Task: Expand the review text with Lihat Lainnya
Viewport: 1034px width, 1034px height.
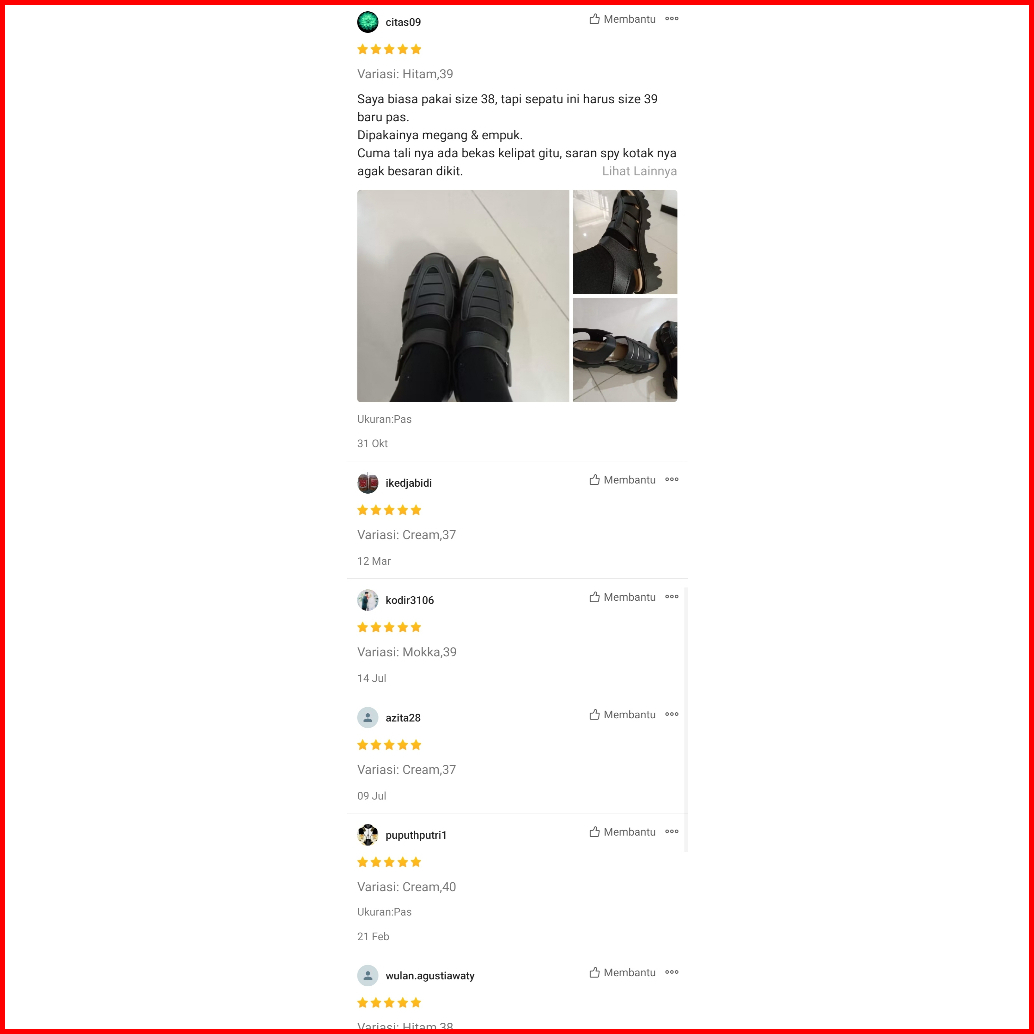Action: click(x=639, y=171)
